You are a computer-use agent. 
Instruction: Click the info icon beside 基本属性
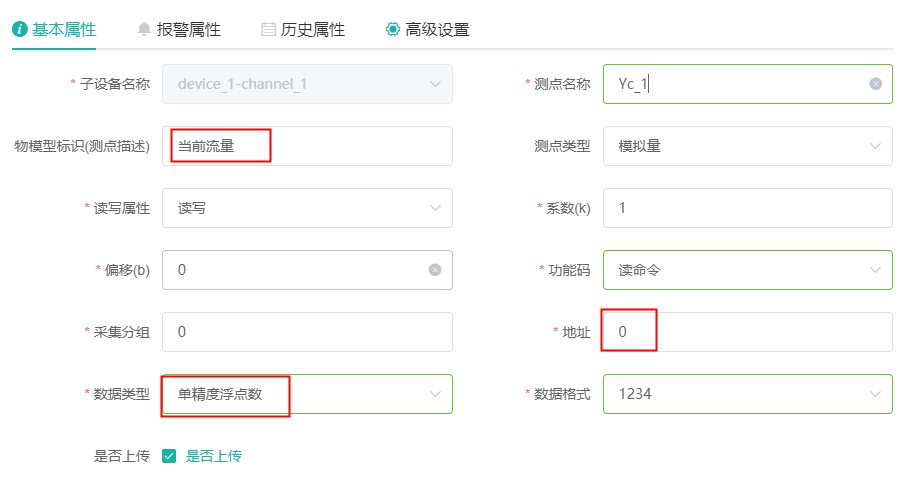pyautogui.click(x=19, y=29)
